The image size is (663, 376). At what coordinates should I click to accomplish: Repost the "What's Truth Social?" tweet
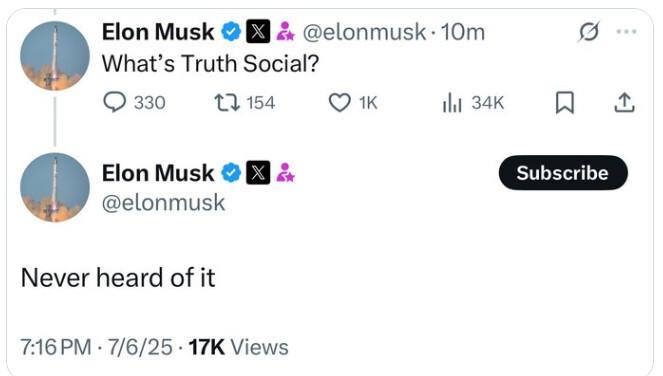pos(245,103)
